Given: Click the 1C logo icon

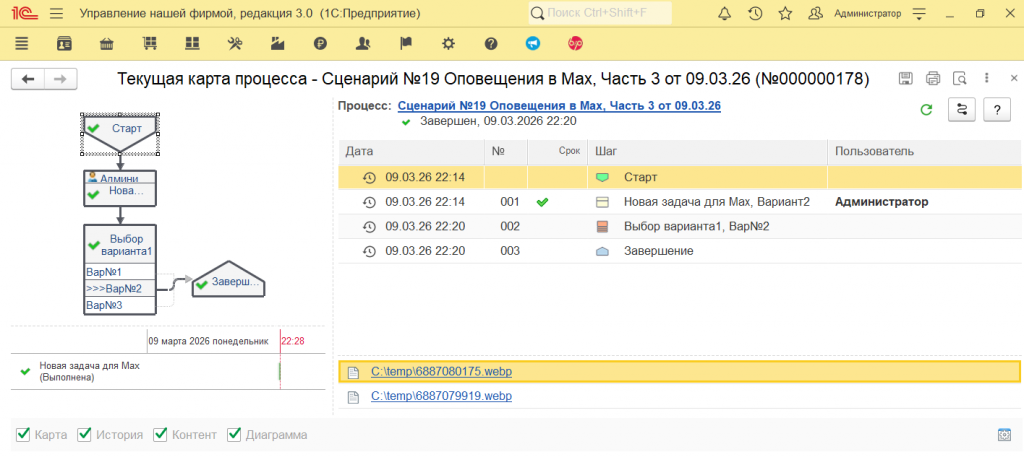Looking at the screenshot, I should point(25,13).
